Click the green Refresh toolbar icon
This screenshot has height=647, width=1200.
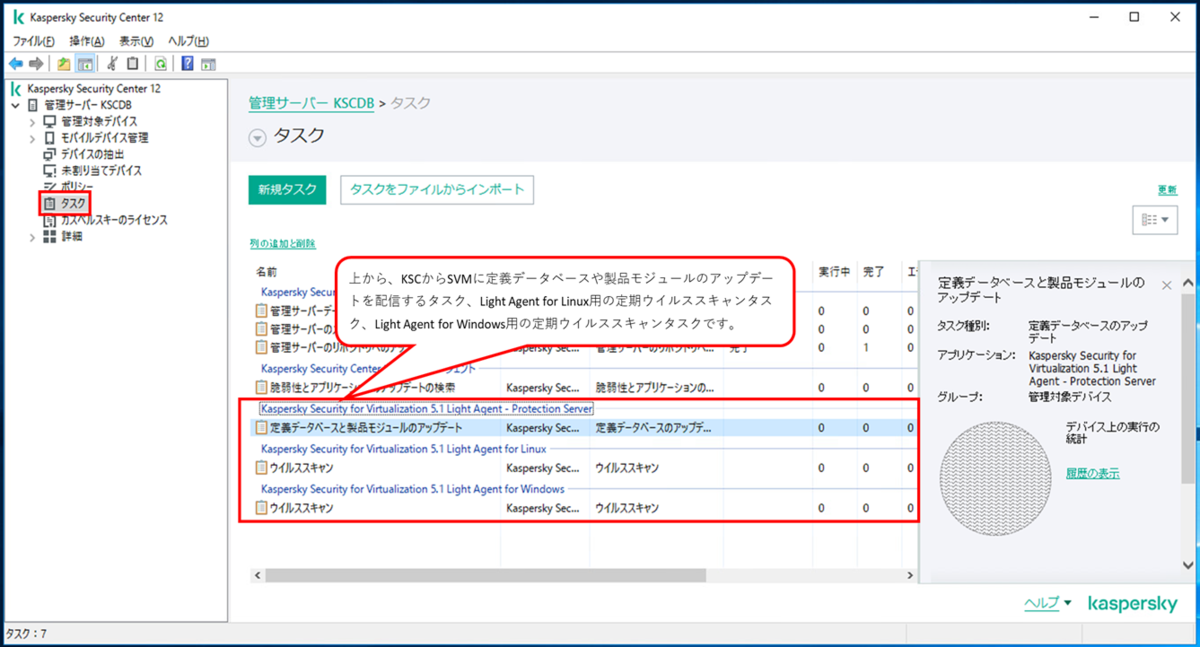(x=160, y=64)
